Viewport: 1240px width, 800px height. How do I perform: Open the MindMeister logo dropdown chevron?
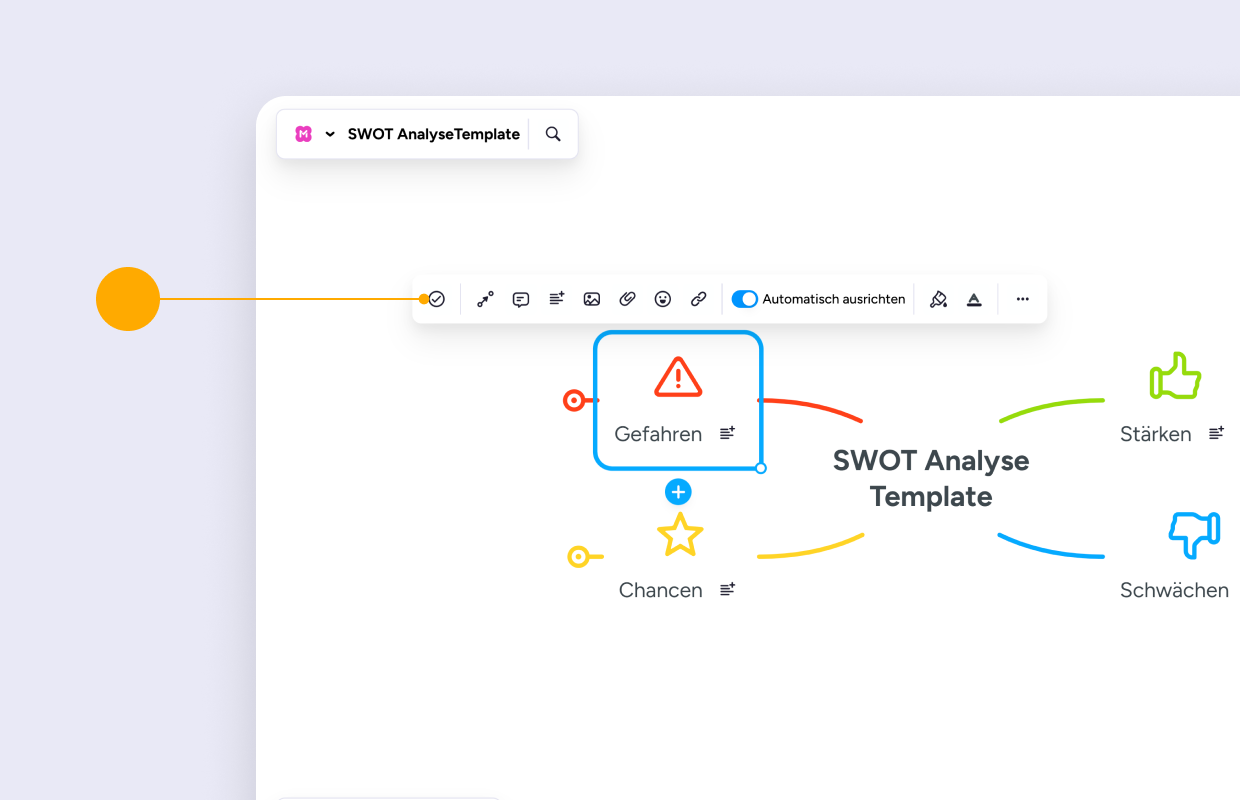330,134
